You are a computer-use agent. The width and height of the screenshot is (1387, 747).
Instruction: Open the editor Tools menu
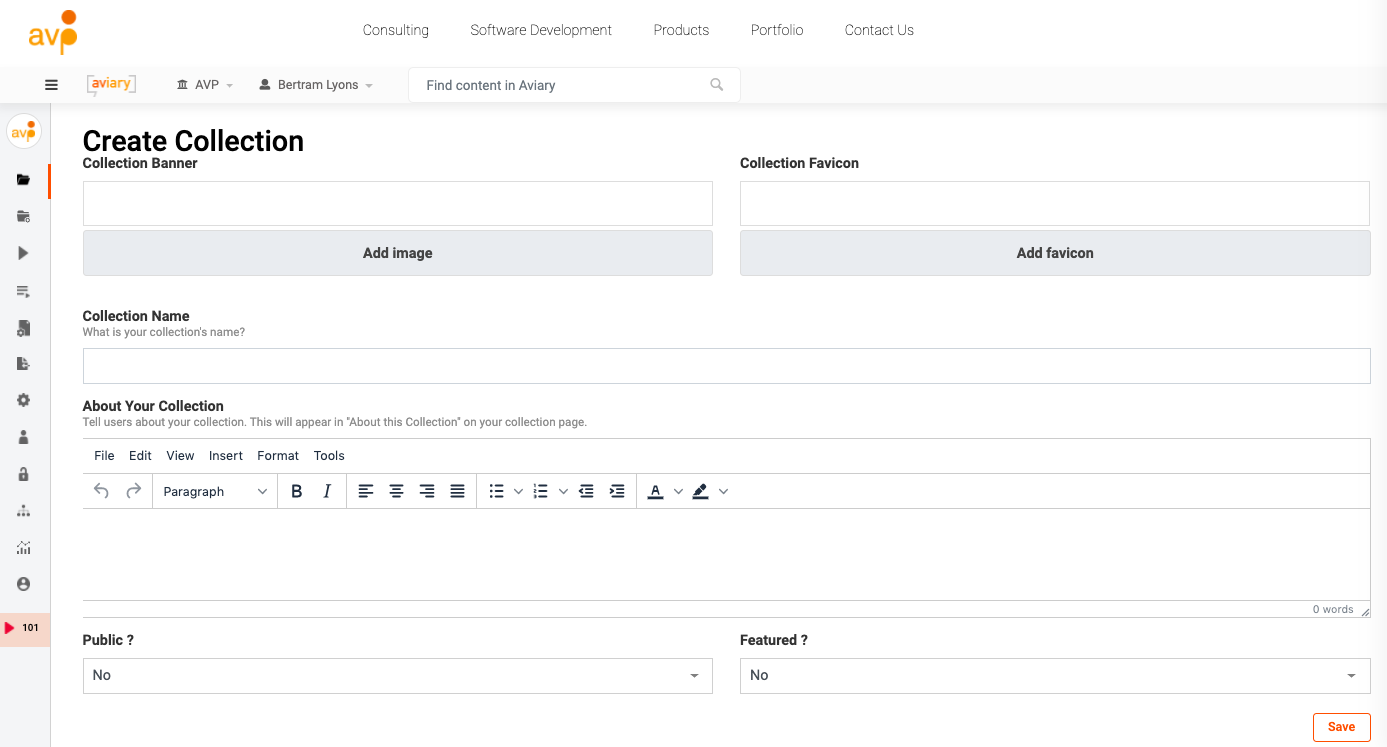[x=329, y=455]
